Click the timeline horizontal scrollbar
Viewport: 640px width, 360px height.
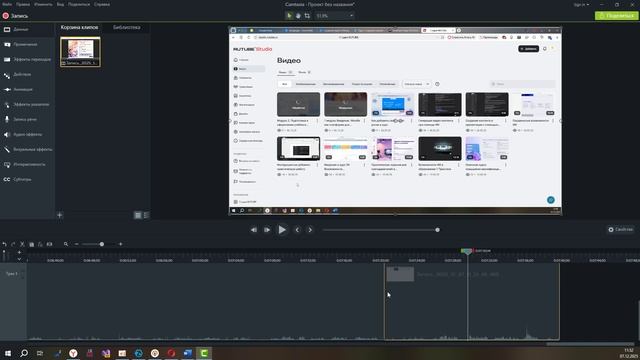[590, 344]
